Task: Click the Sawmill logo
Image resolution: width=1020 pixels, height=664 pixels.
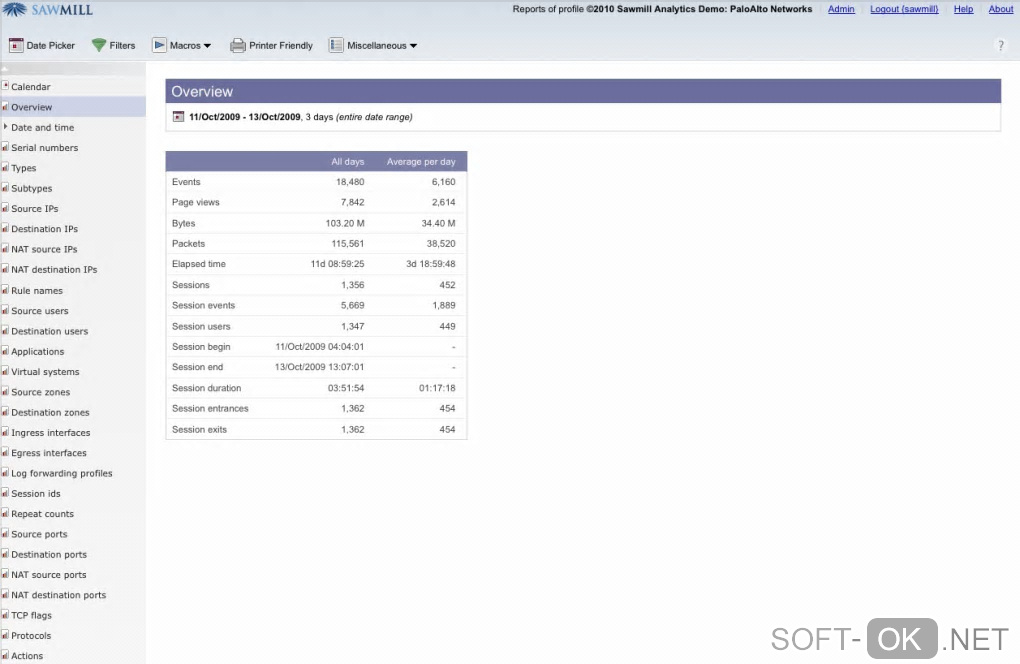Action: [47, 10]
